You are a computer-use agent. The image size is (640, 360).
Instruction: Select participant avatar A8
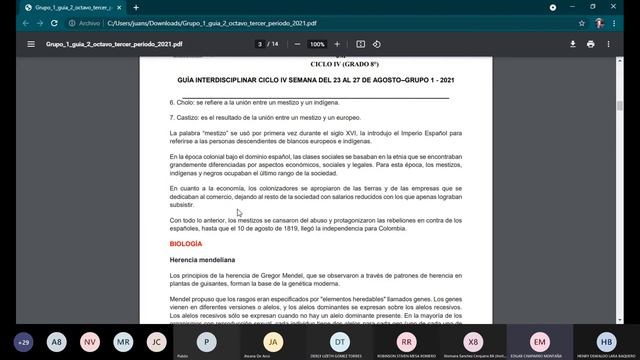click(x=57, y=342)
